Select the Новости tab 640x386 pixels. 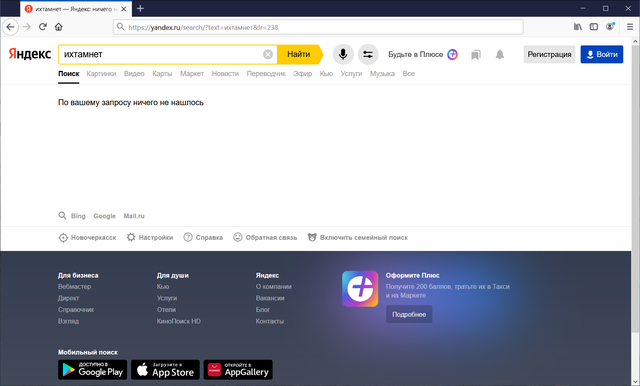pyautogui.click(x=225, y=74)
